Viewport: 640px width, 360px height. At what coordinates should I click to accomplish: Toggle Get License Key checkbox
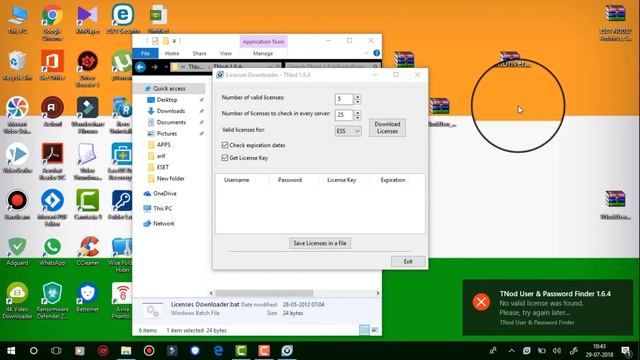pyautogui.click(x=224, y=158)
